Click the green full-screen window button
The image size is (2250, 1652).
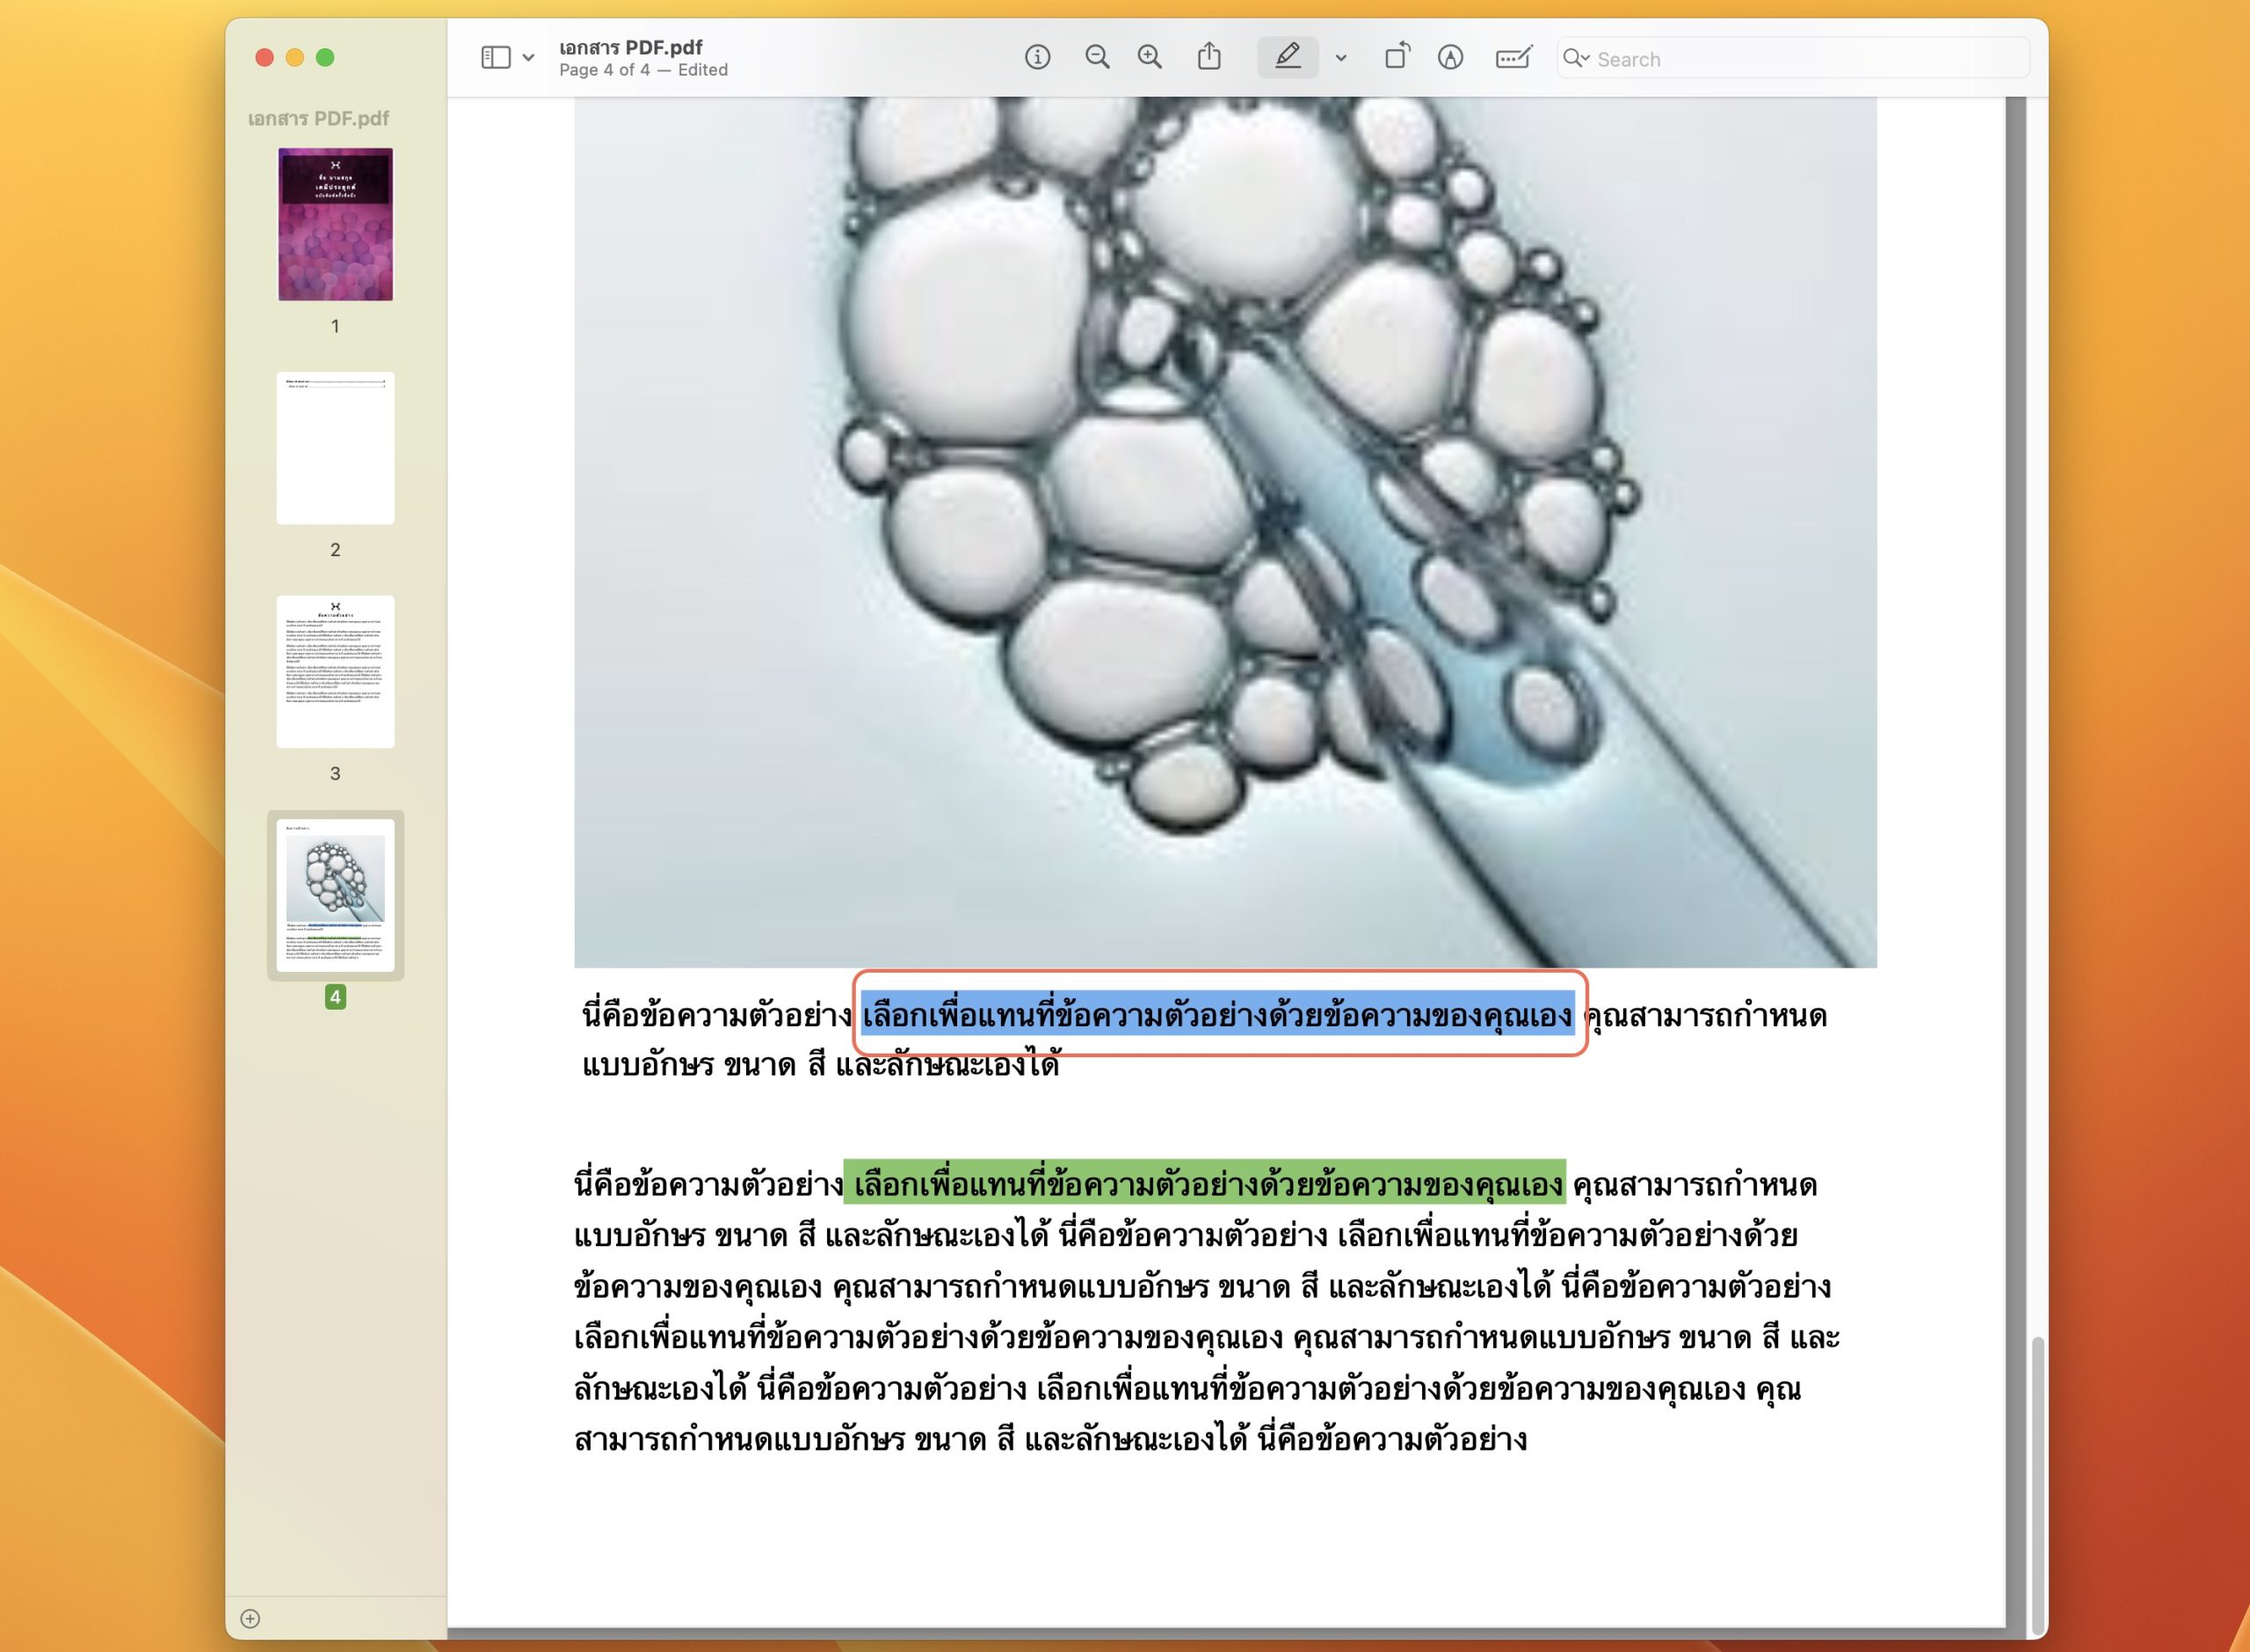click(x=325, y=57)
